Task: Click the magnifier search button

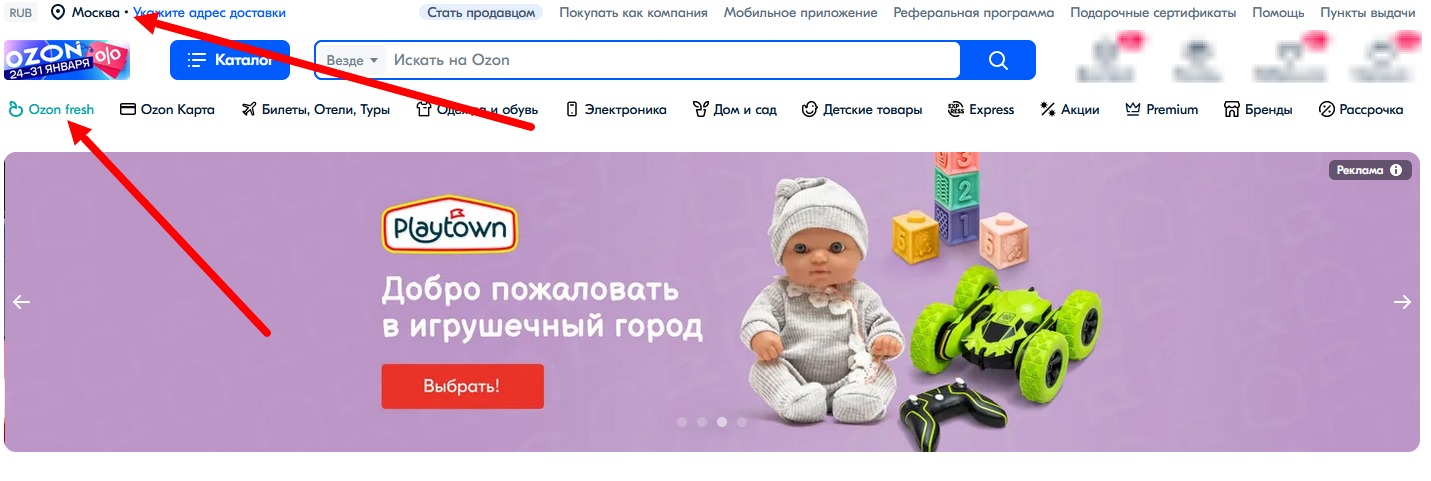Action: [997, 60]
